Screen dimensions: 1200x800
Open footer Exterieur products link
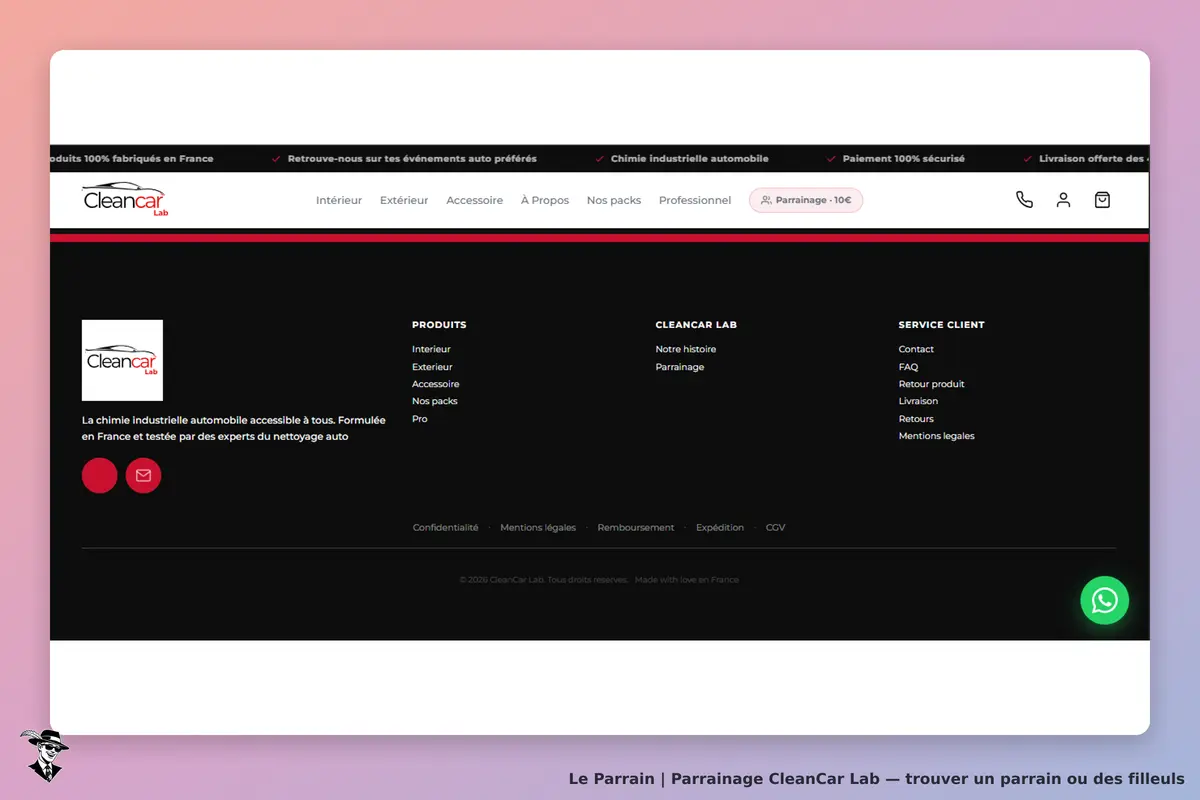point(432,367)
